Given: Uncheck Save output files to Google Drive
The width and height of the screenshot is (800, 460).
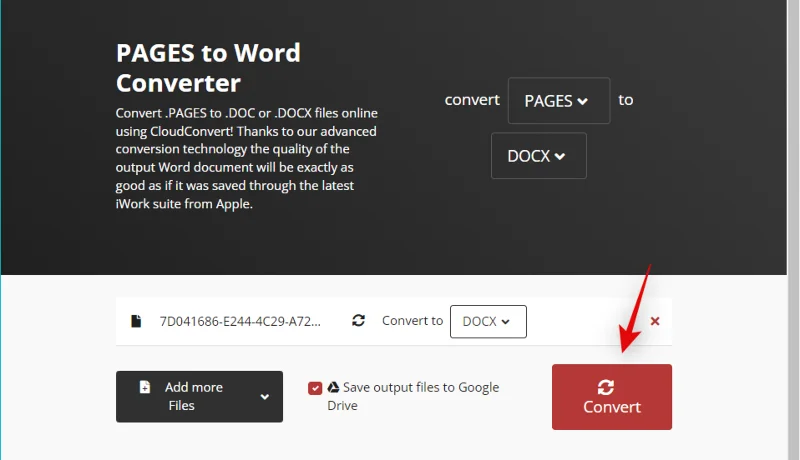Looking at the screenshot, I should 315,388.
